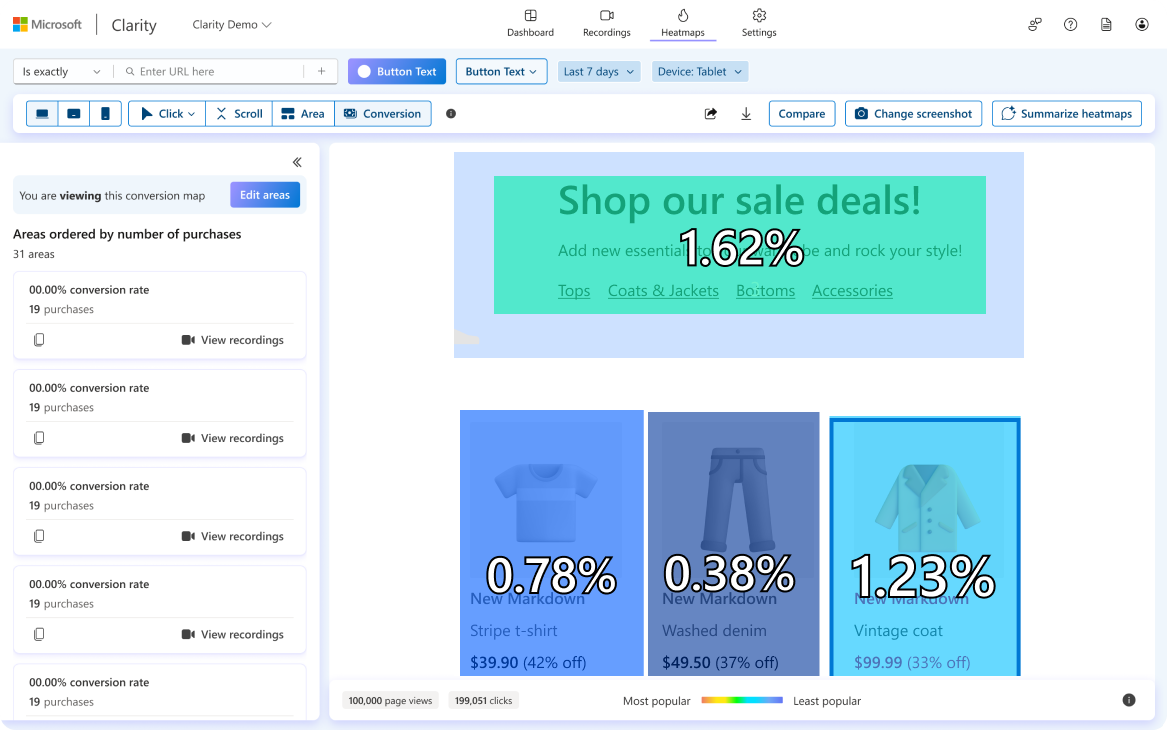
Task: Collapse the side panel with double-chevron icon
Action: [297, 162]
